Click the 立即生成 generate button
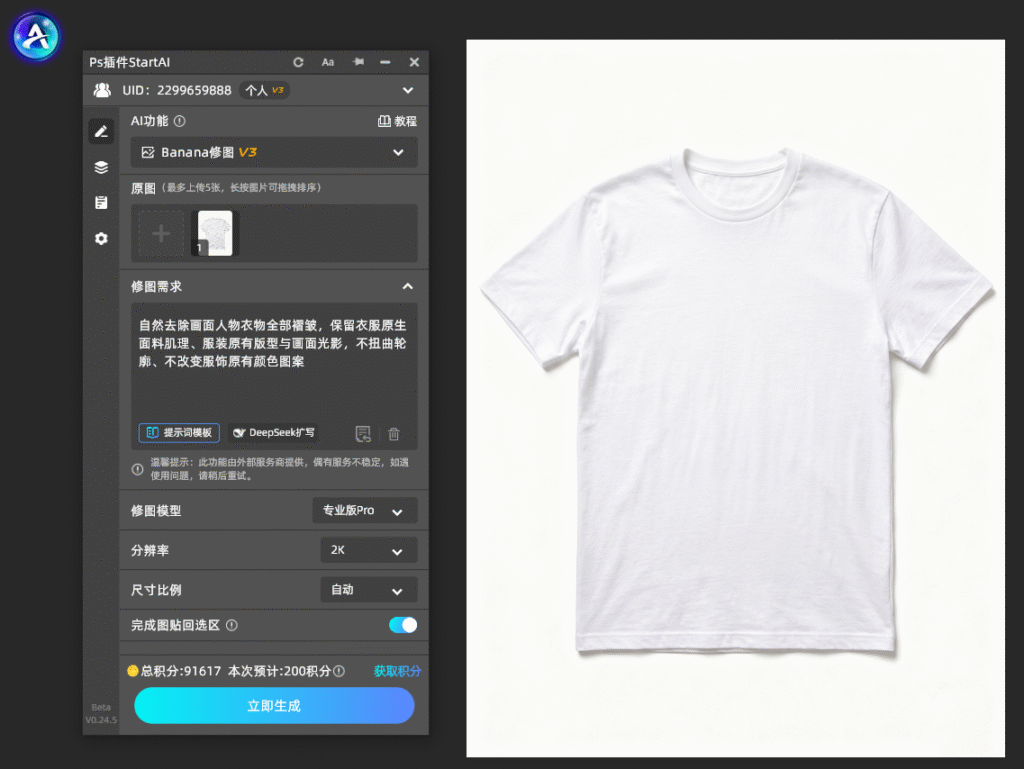 (x=274, y=706)
